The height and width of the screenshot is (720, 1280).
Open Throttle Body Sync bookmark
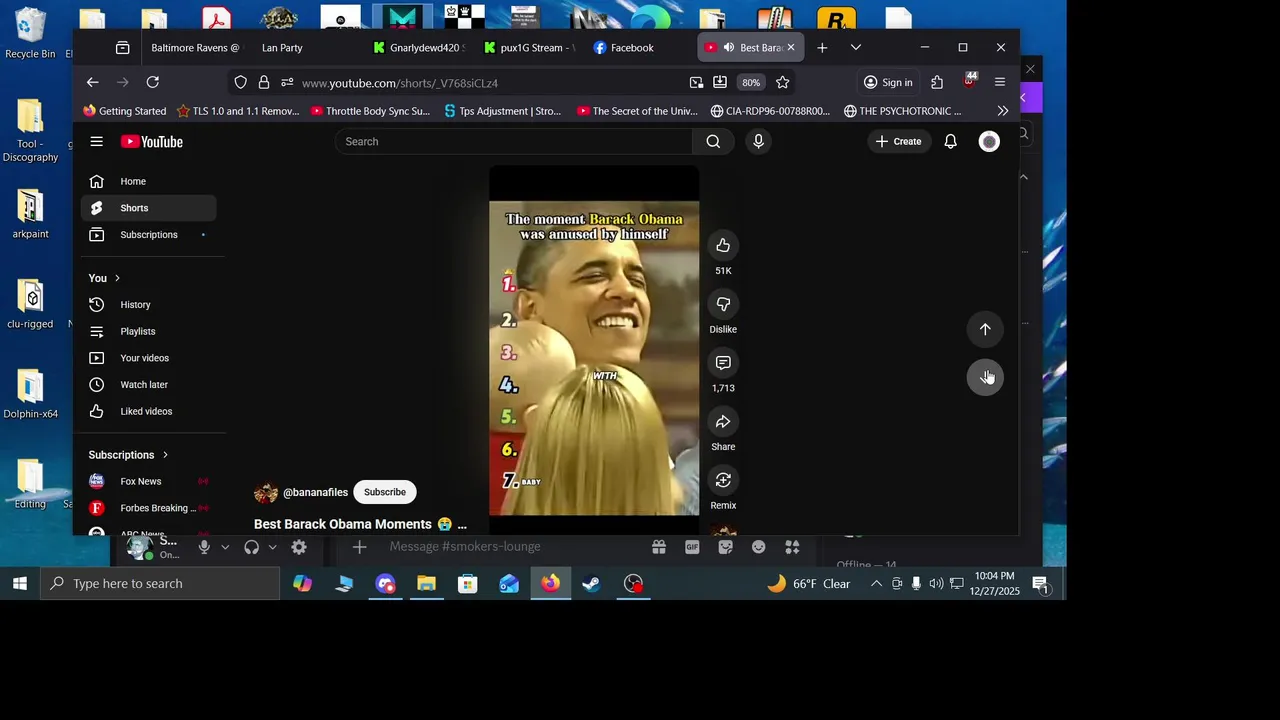[370, 111]
